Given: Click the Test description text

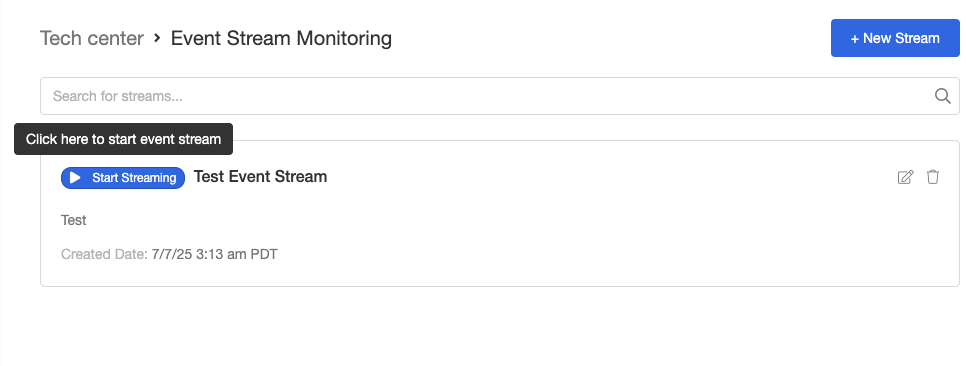Looking at the screenshot, I should [x=73, y=220].
